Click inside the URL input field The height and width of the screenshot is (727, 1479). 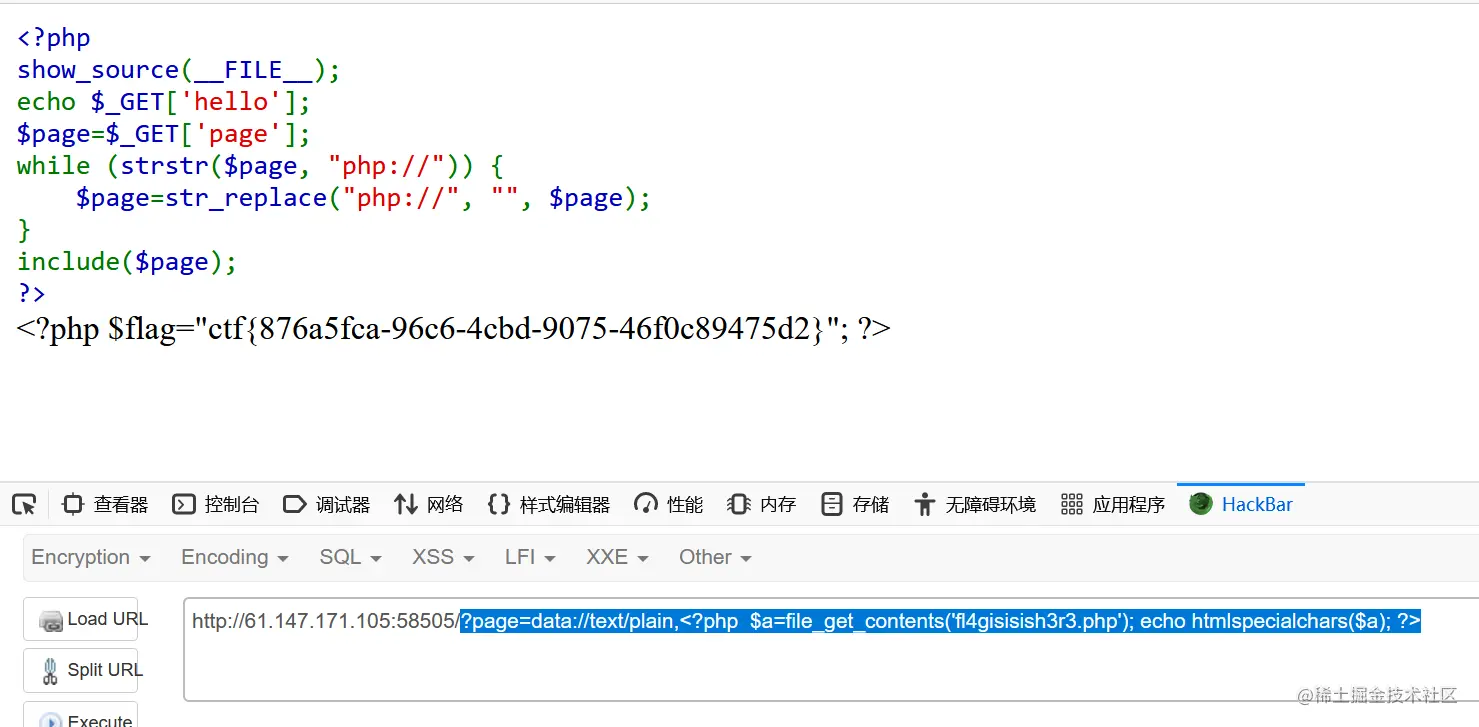click(x=800, y=650)
